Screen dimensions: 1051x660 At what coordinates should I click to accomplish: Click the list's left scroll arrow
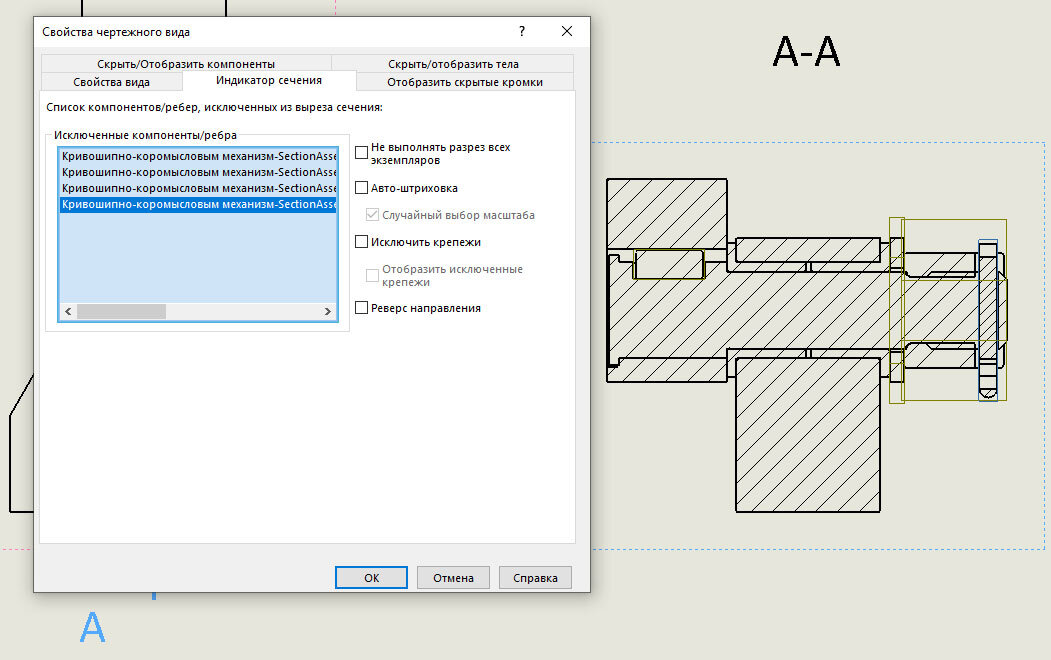(68, 312)
